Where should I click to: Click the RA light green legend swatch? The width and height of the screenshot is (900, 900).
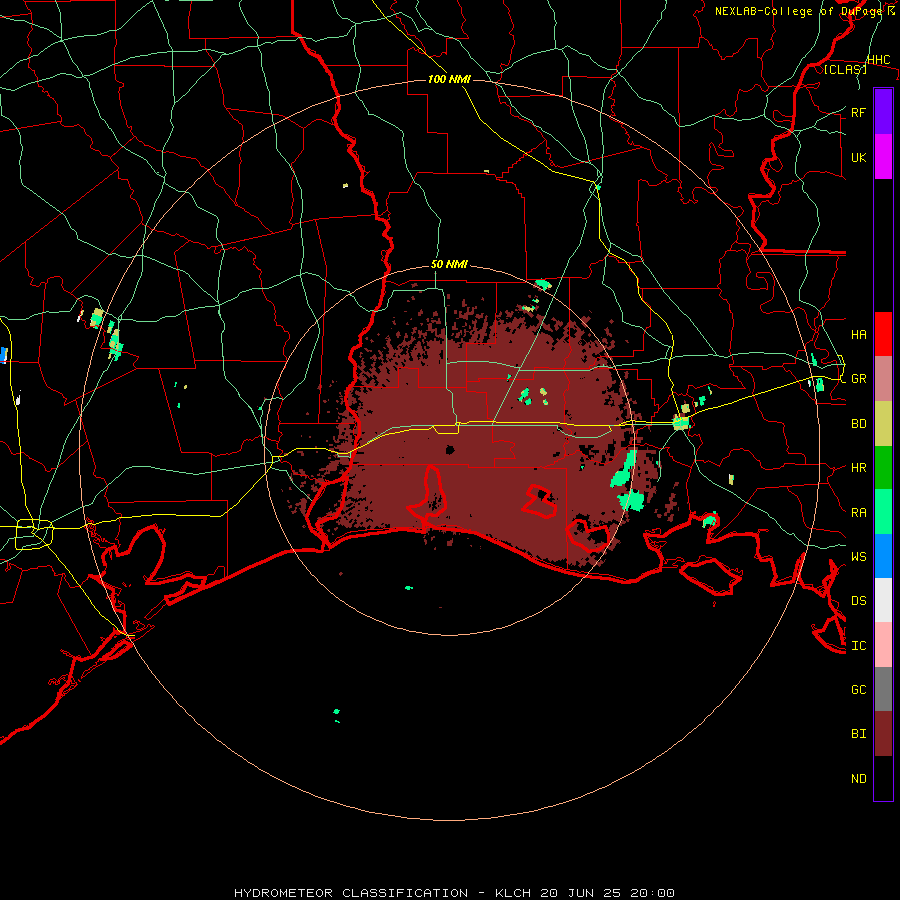pos(883,512)
